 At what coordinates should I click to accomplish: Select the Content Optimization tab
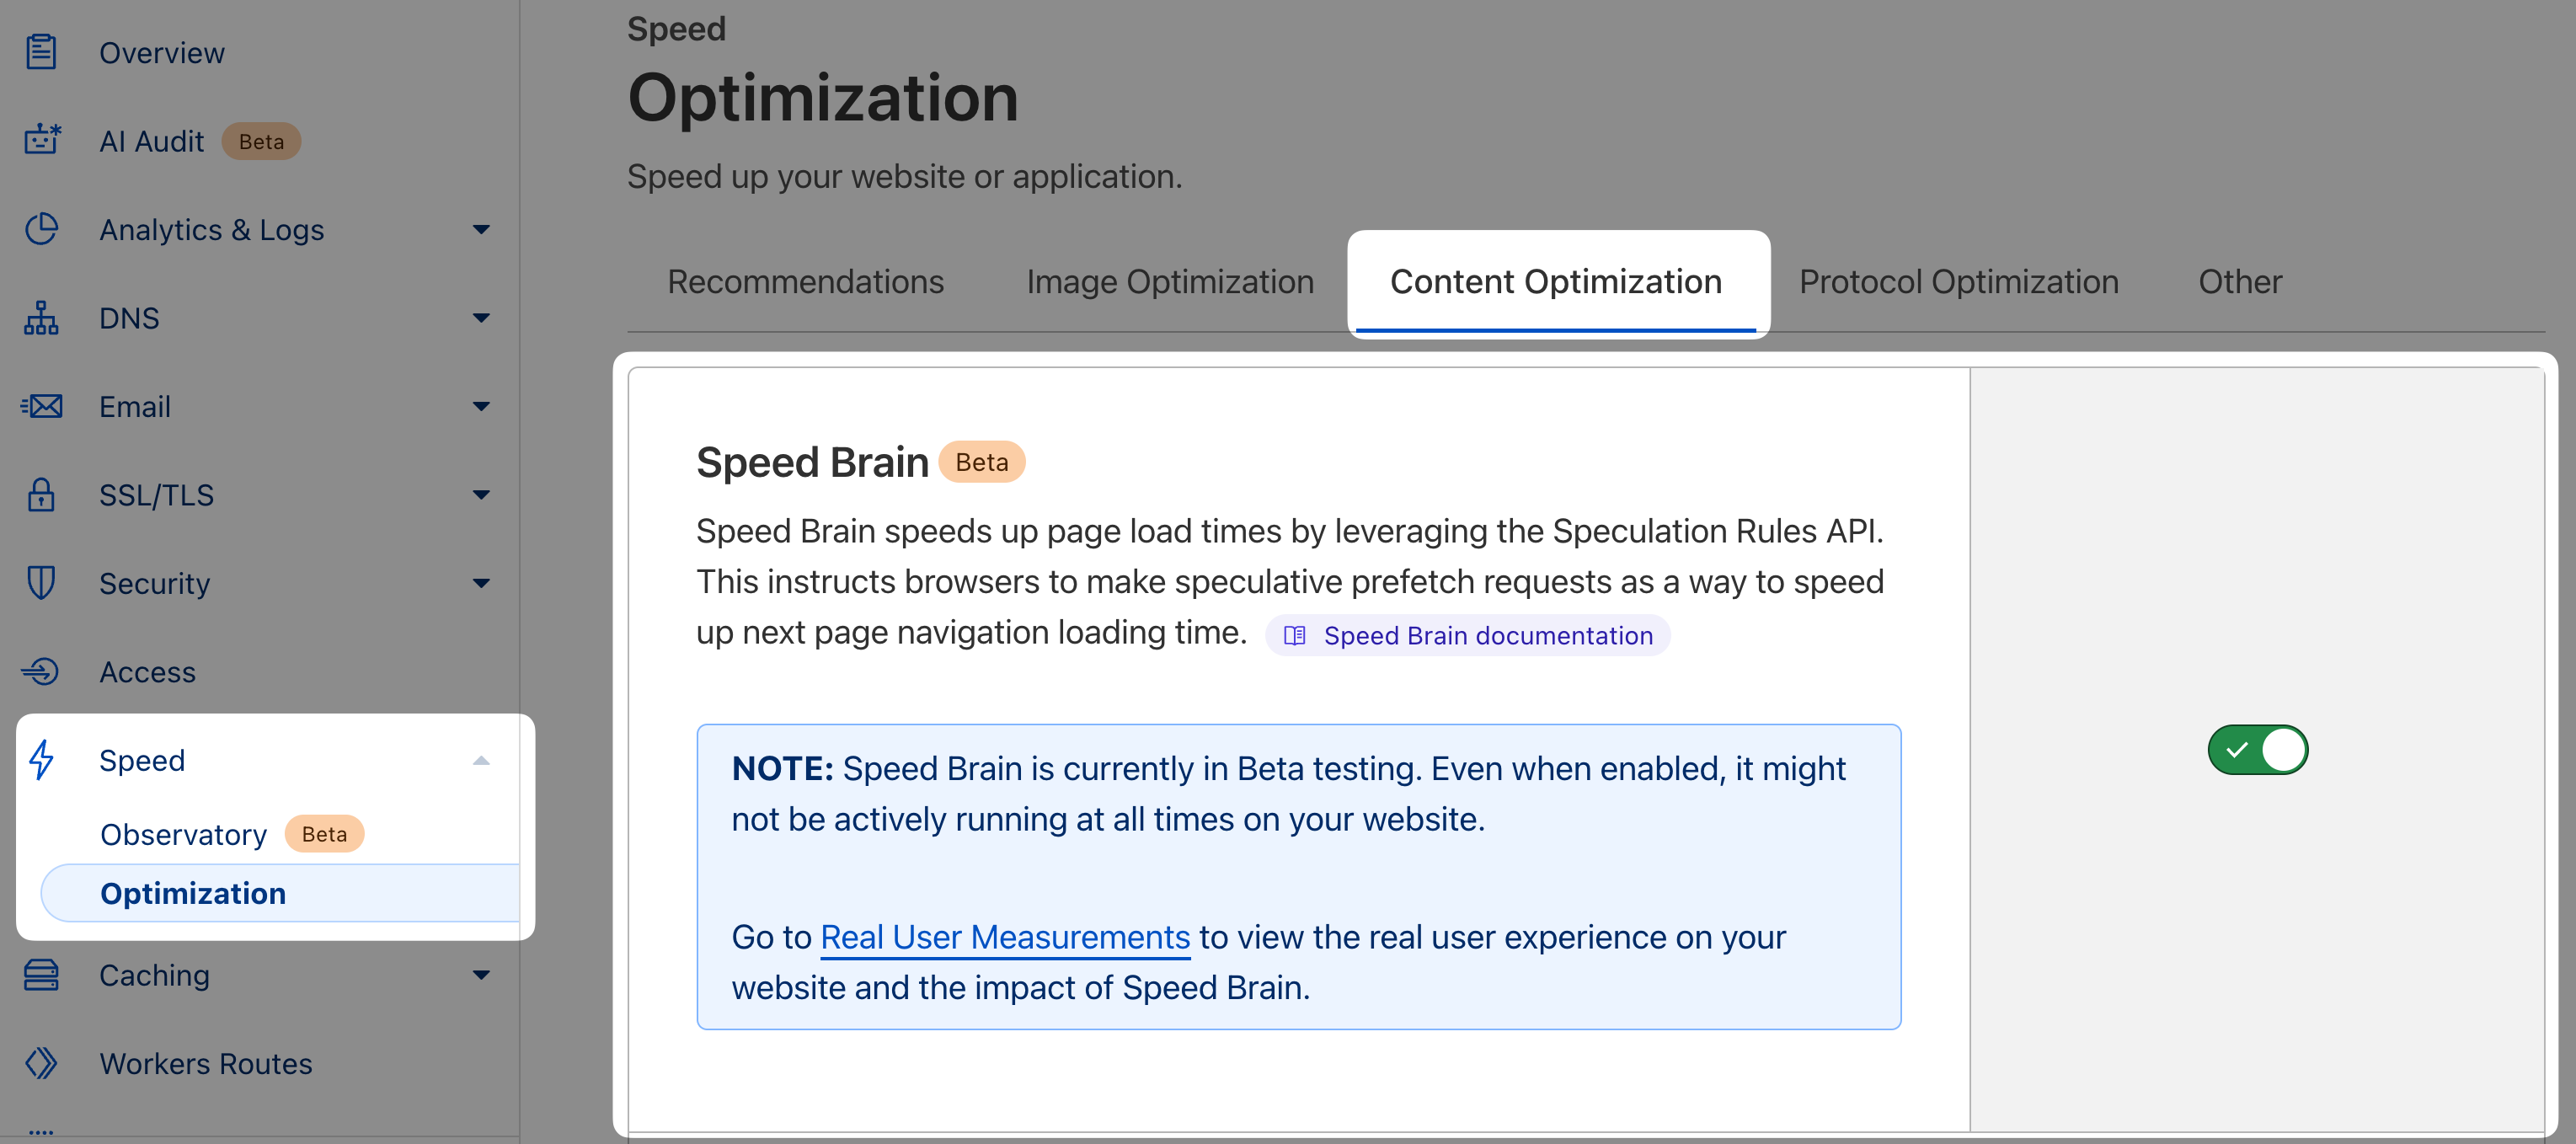point(1556,280)
